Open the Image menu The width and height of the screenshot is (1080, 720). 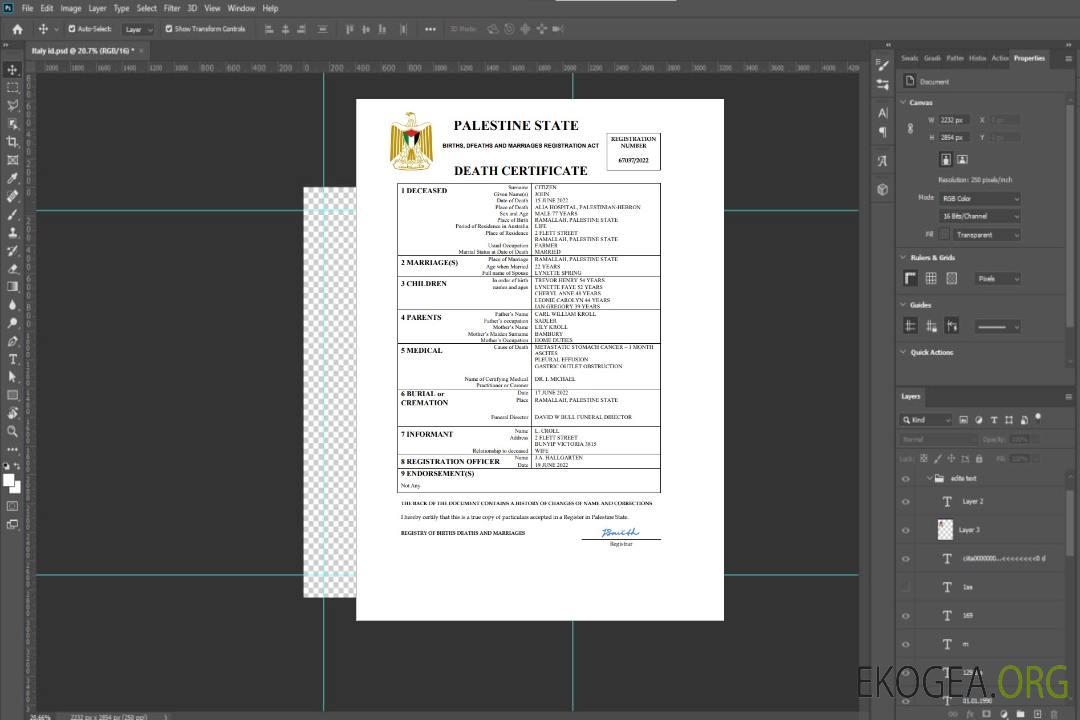point(70,8)
